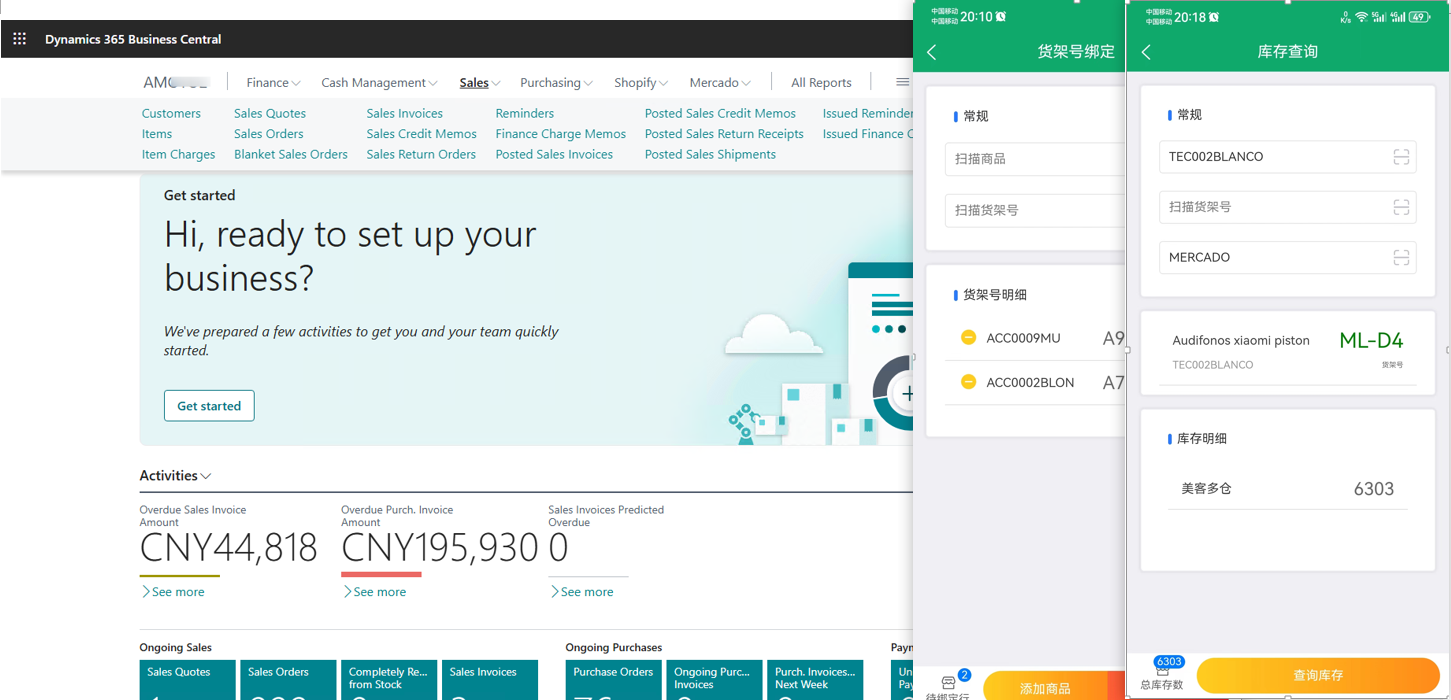Tap scan icon in MERCADO field
The width and height of the screenshot is (1451, 700).
click(1400, 258)
